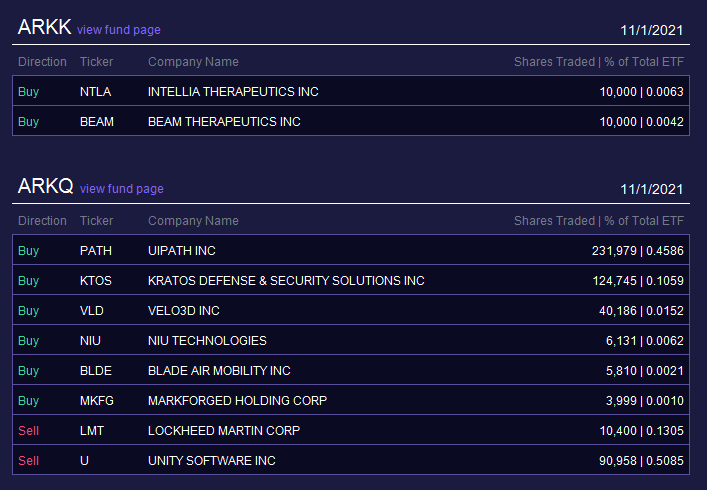Image resolution: width=707 pixels, height=490 pixels.
Task: Open ARKQ view fund page link
Action: [x=122, y=189]
